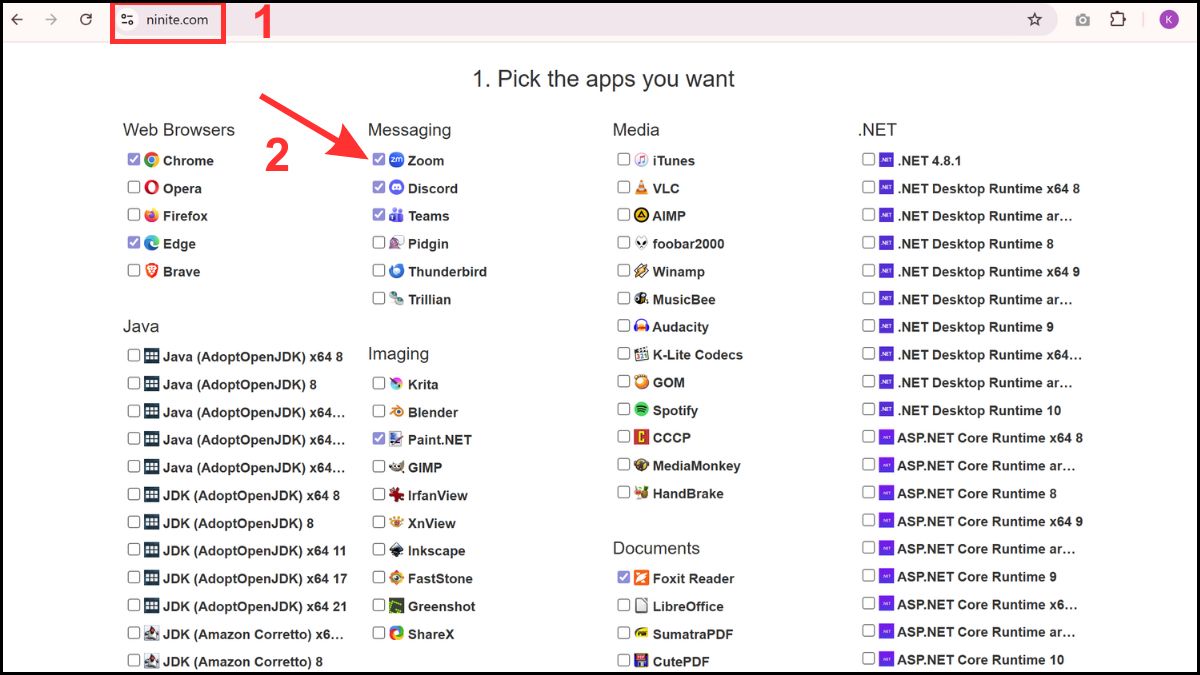Click the AIMP icon
Image resolution: width=1200 pixels, height=675 pixels.
pos(642,215)
